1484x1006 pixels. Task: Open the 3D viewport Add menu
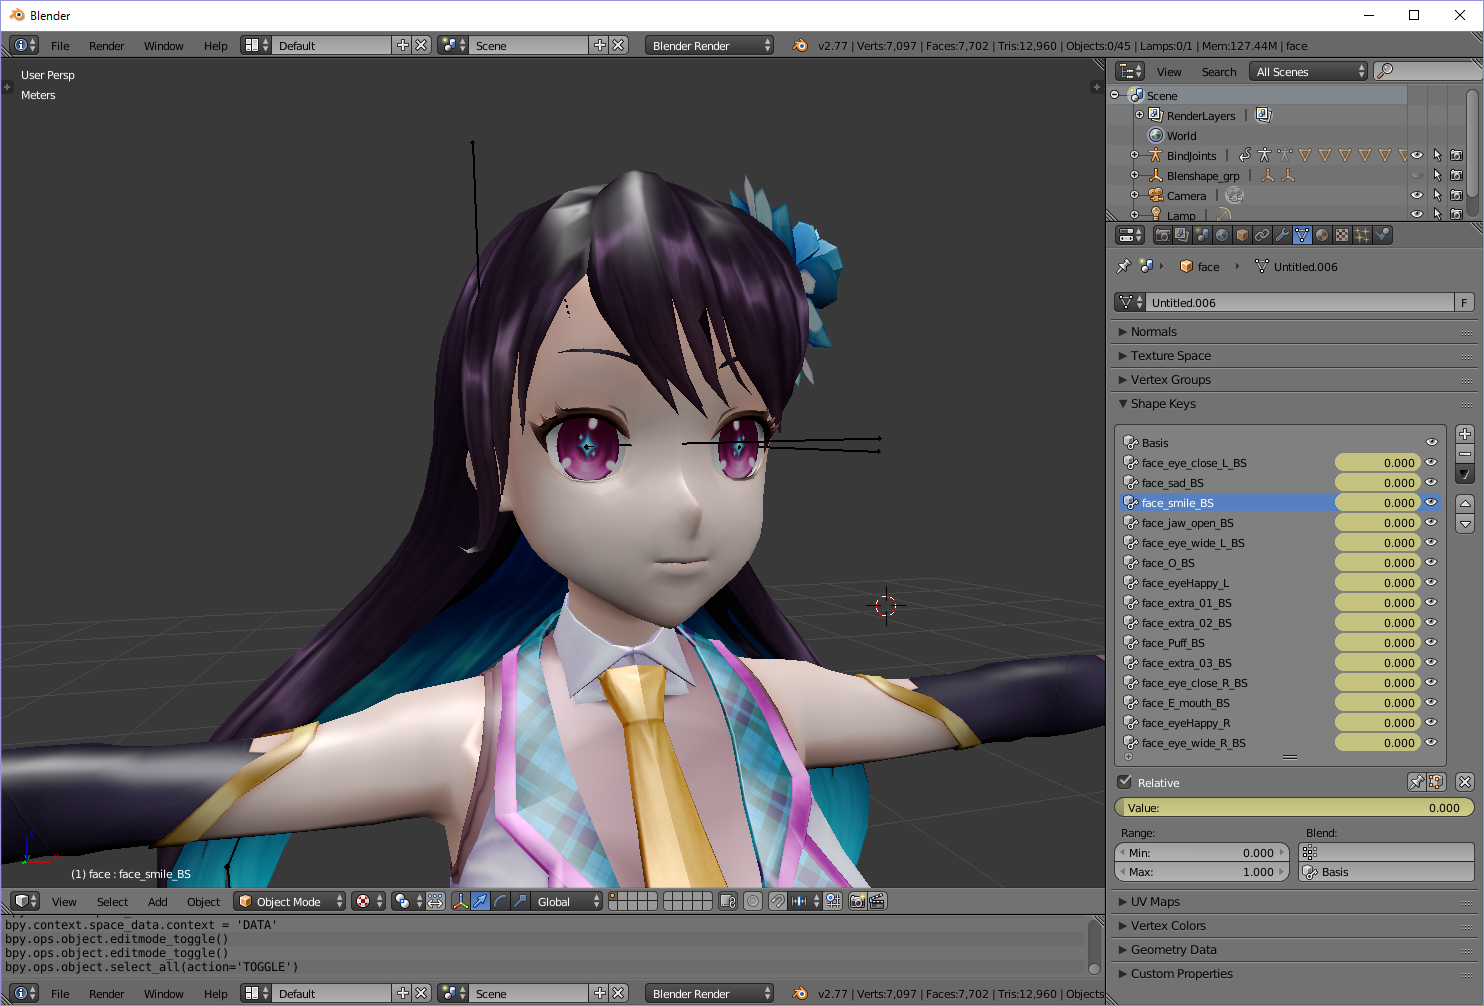pyautogui.click(x=158, y=902)
